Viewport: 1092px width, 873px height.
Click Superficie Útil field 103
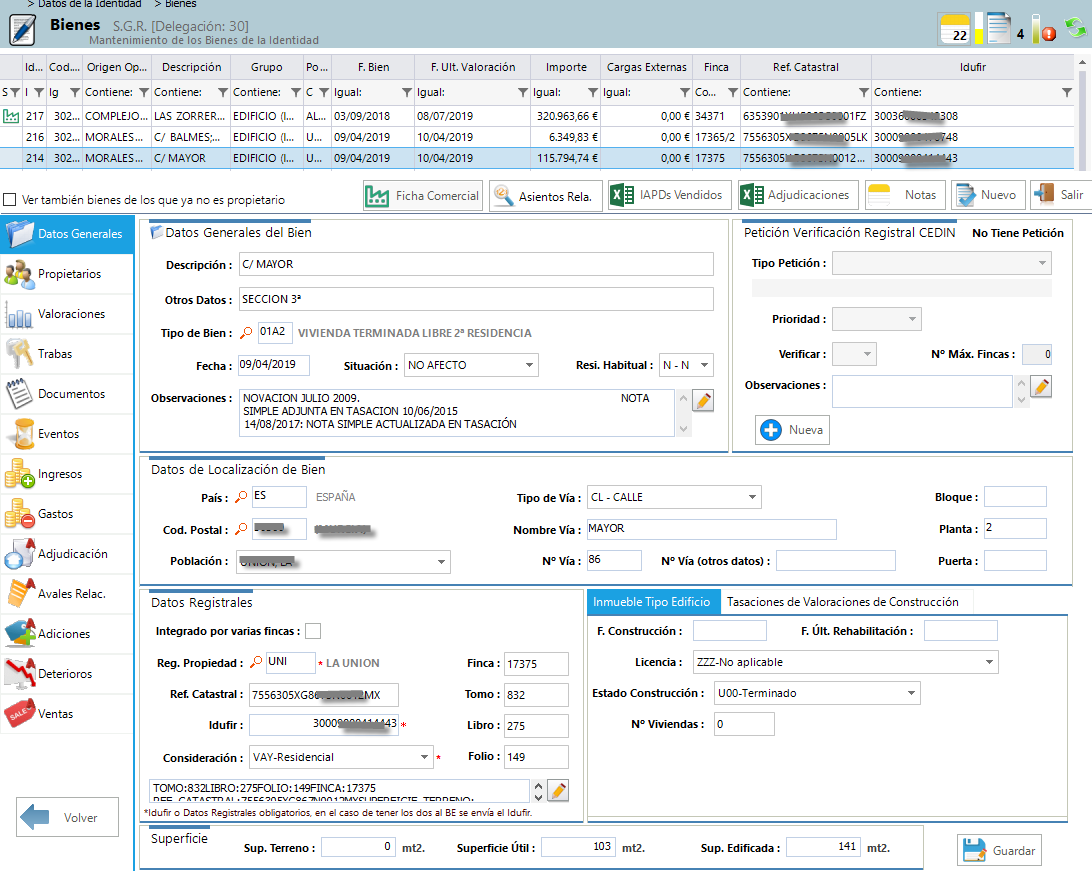(577, 847)
